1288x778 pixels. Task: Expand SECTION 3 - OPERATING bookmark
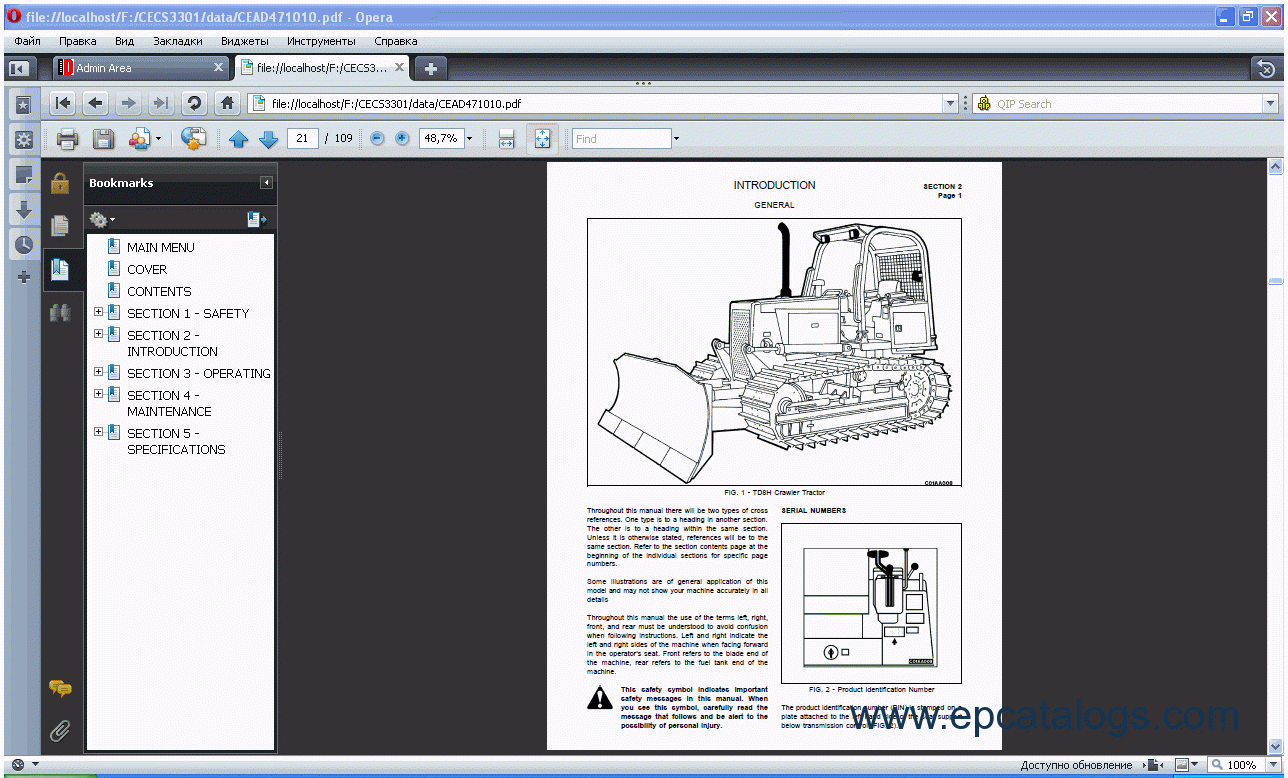click(x=98, y=372)
